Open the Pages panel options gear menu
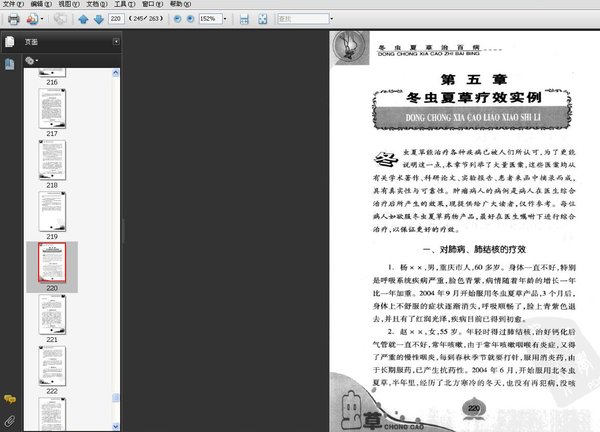Image resolution: width=600 pixels, height=432 pixels. click(31, 60)
